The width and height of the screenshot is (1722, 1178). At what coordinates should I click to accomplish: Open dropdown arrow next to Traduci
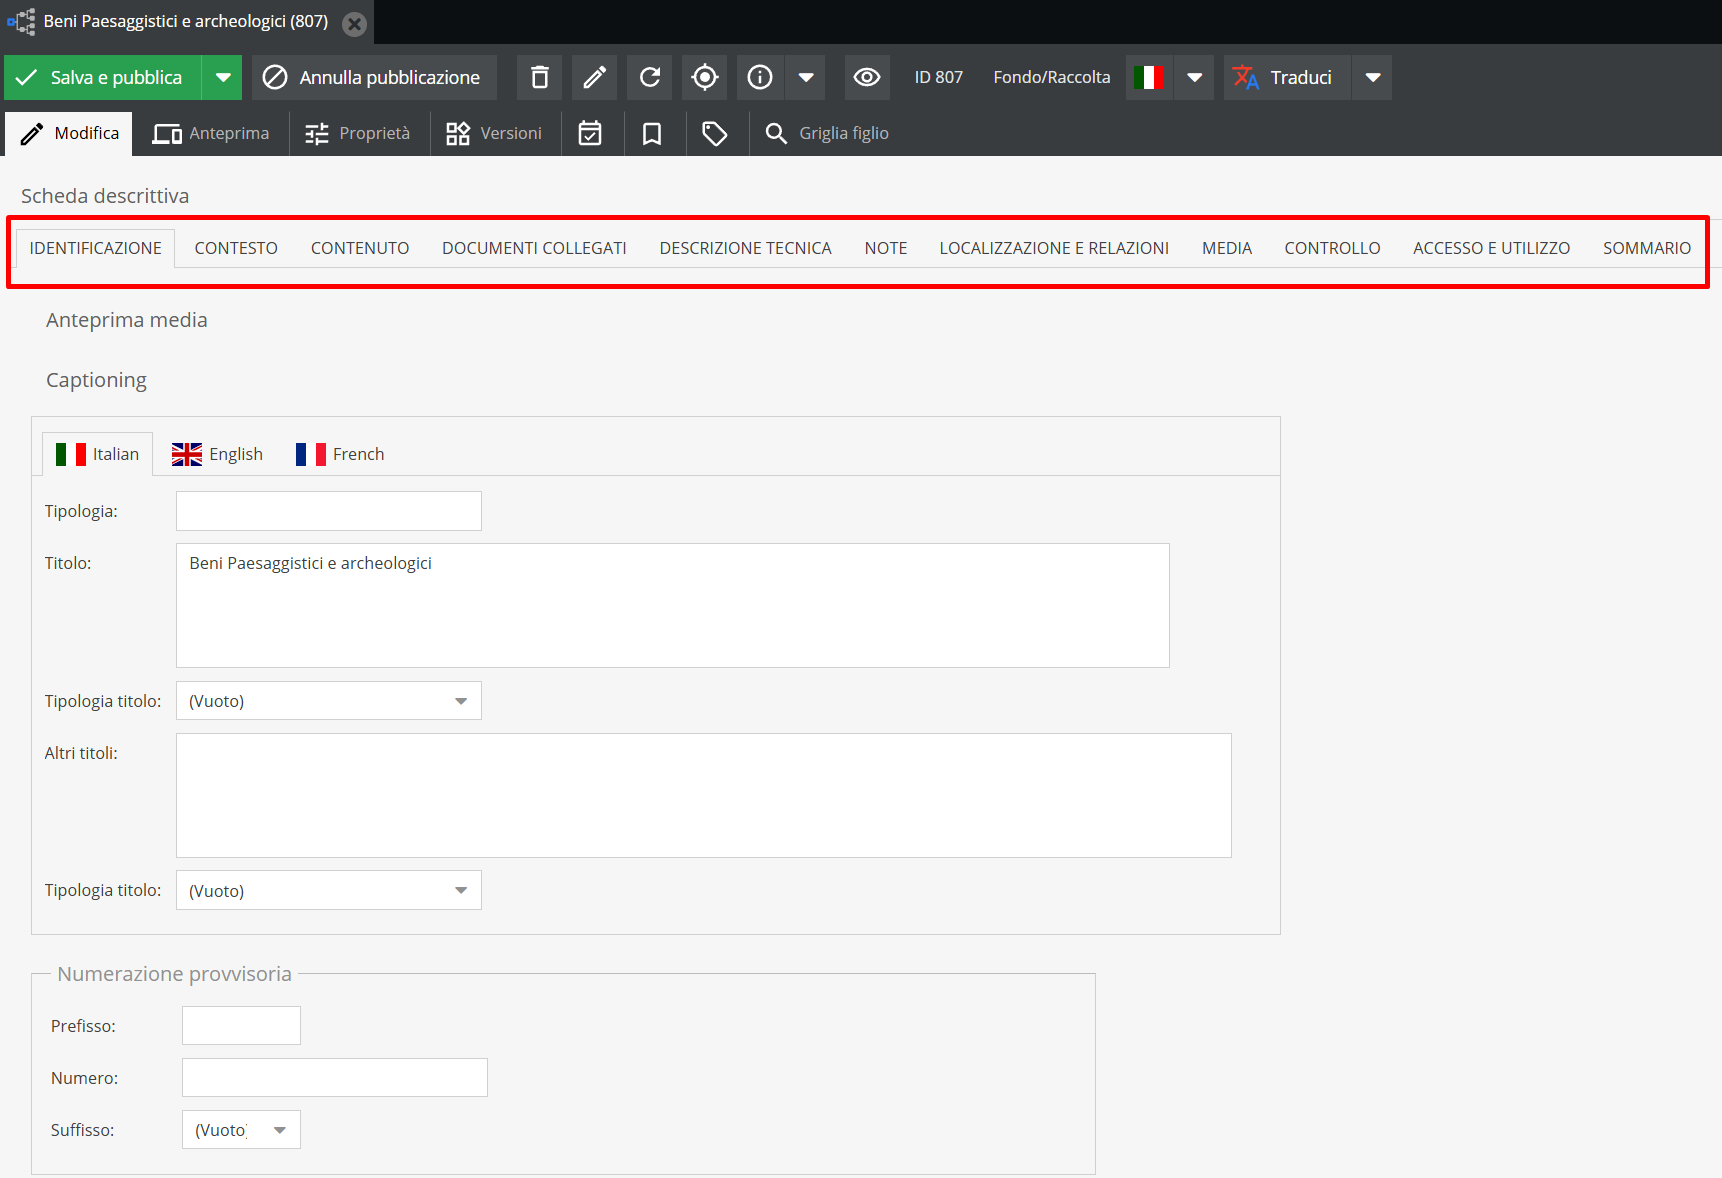(1372, 77)
